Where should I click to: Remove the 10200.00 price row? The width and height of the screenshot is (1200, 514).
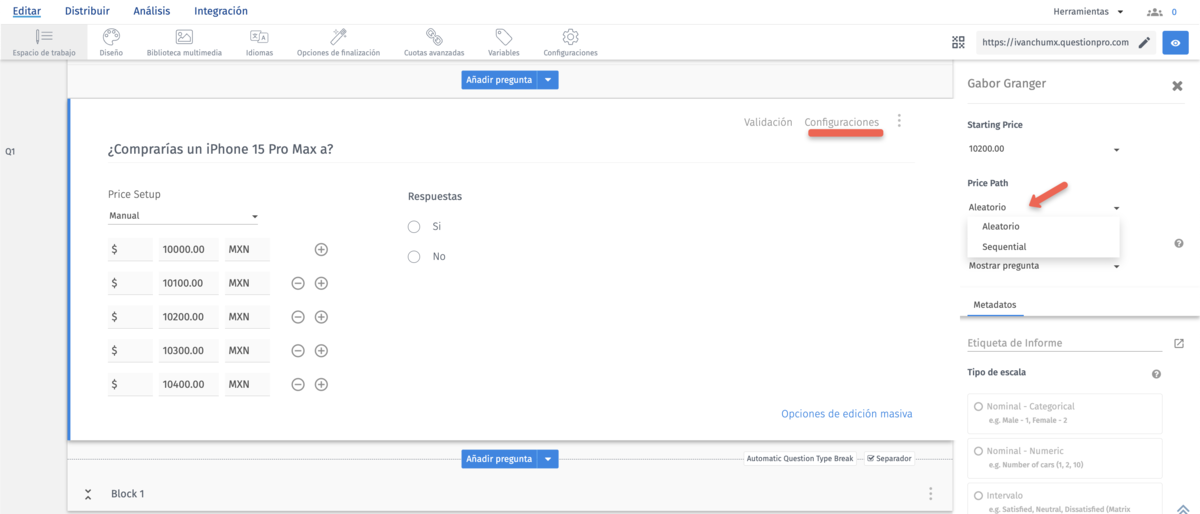click(298, 317)
